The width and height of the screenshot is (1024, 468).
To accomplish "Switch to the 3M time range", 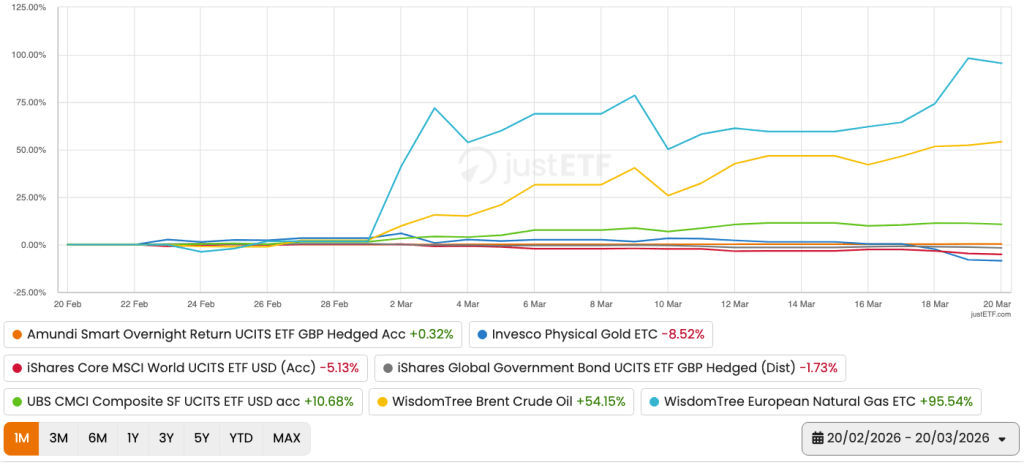I will 58,439.
